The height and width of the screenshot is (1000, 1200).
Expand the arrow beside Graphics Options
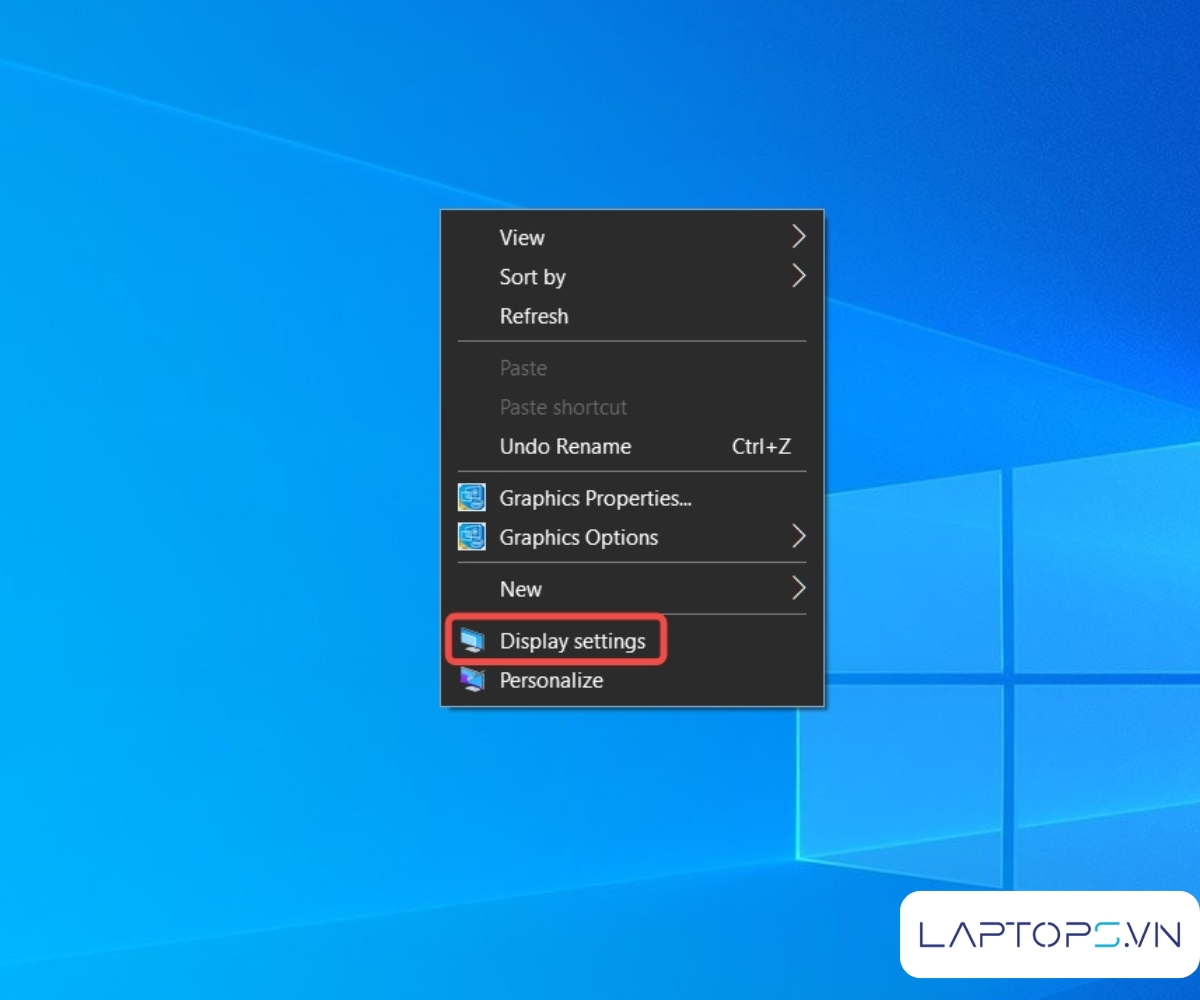point(798,536)
